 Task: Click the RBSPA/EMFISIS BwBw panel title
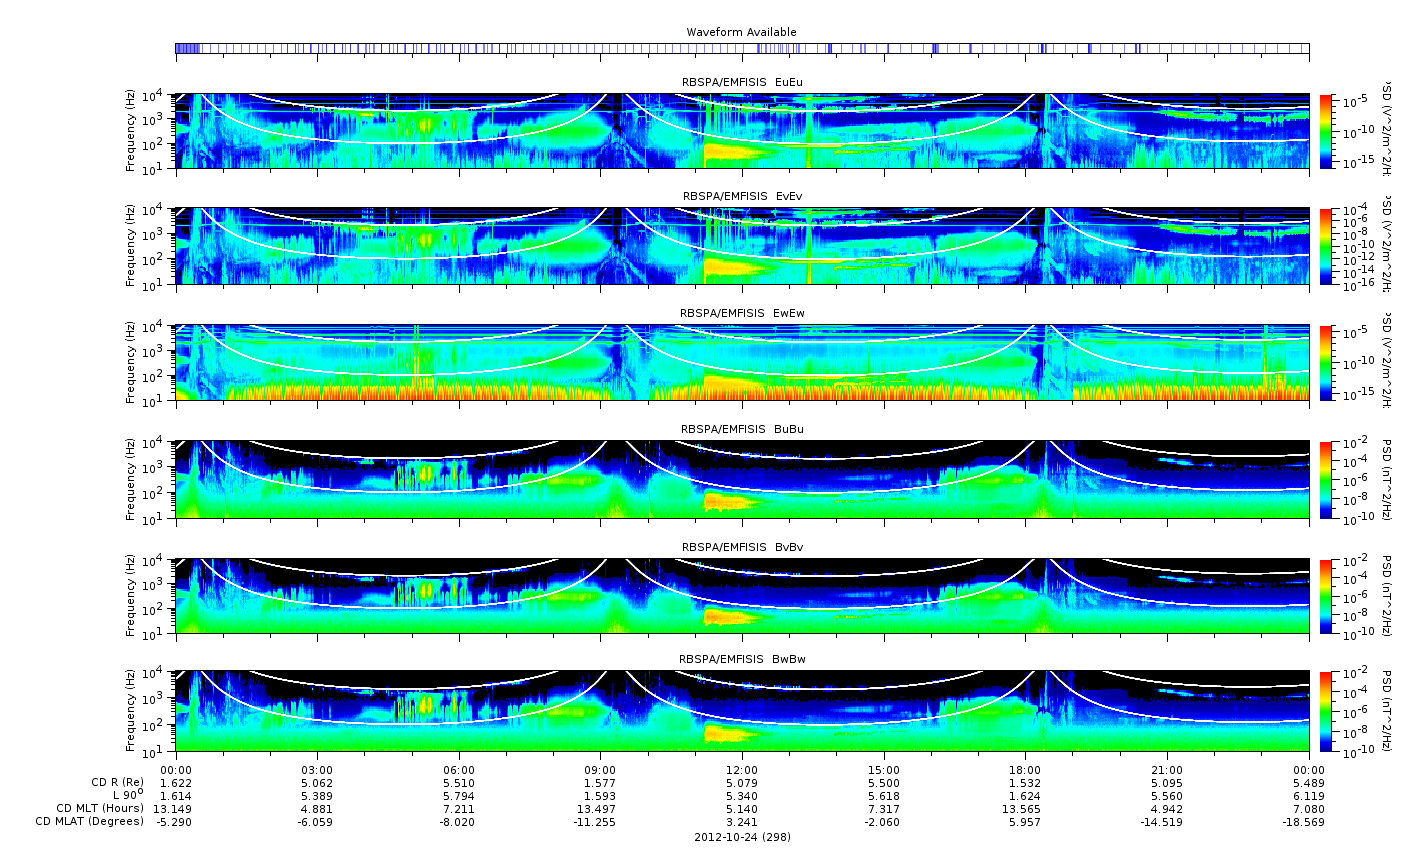point(741,659)
